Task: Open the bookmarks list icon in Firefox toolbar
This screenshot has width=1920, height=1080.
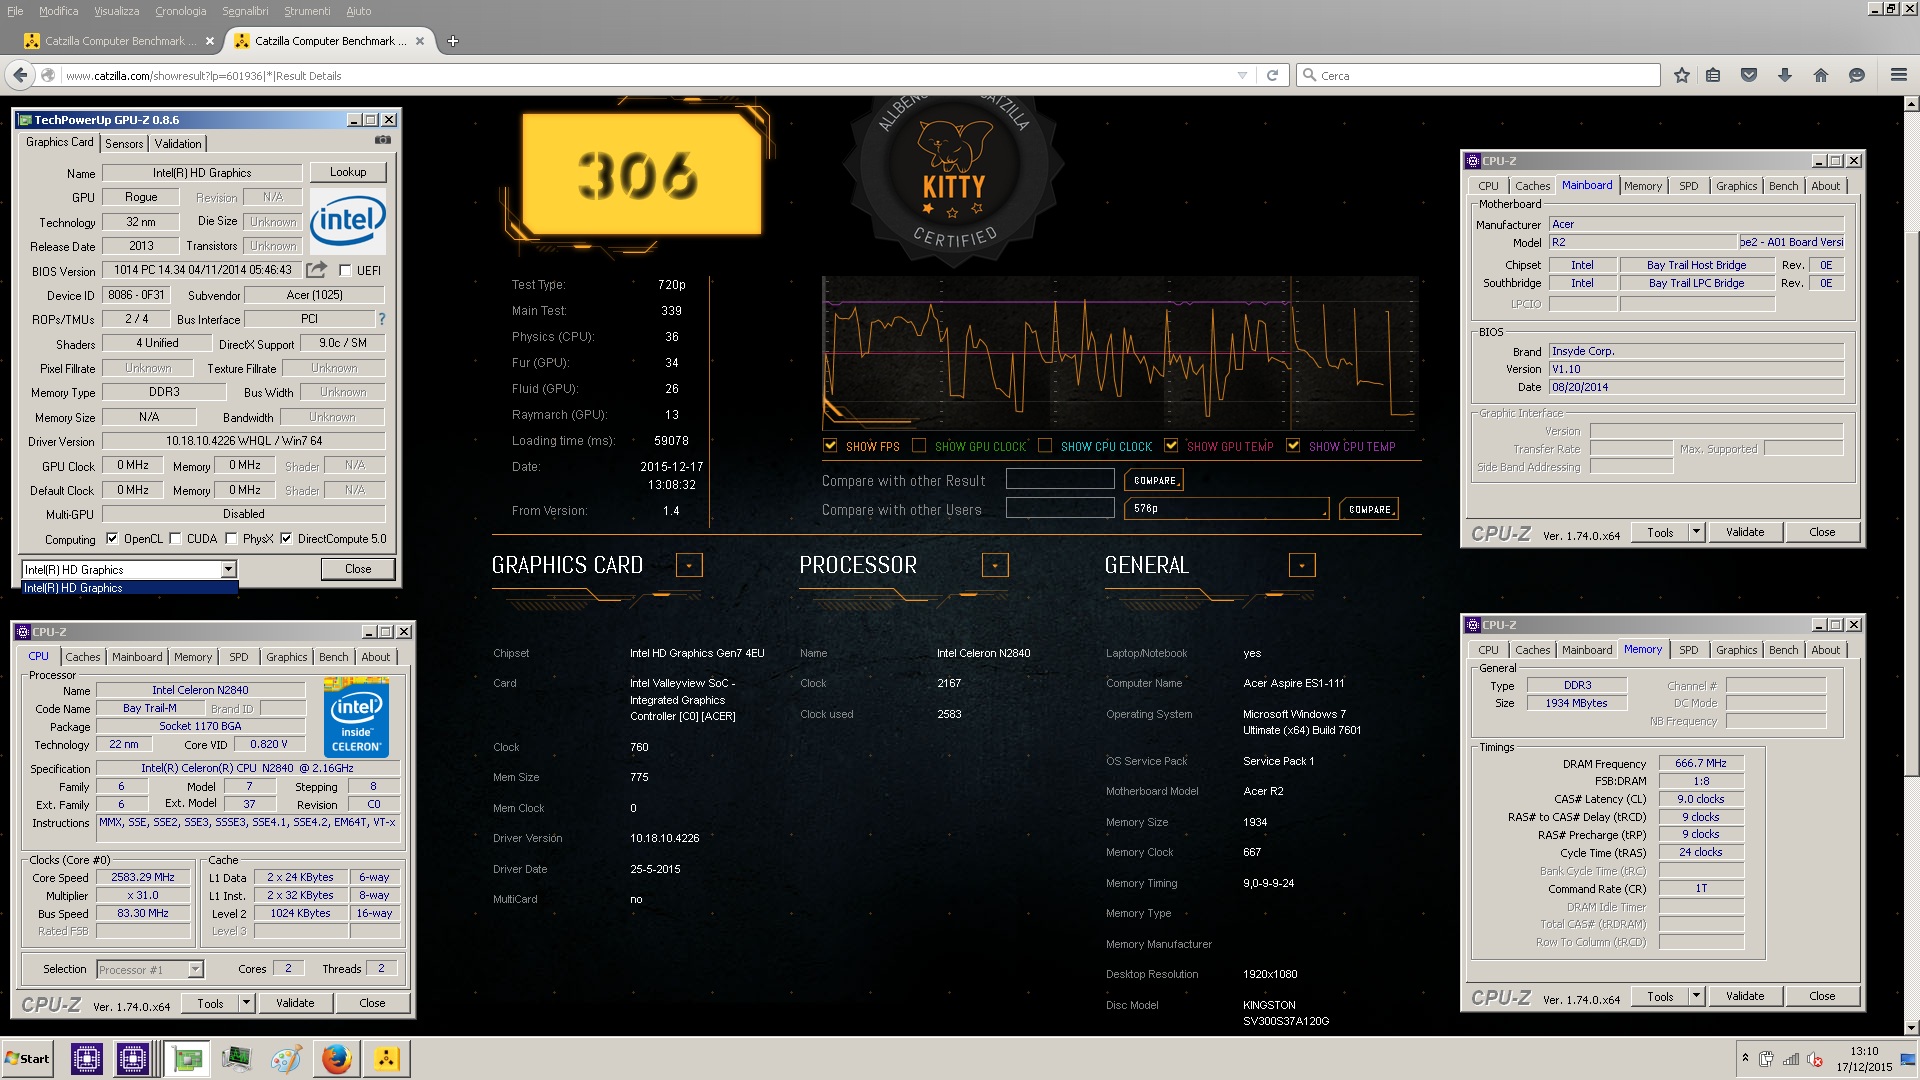Action: pyautogui.click(x=1713, y=75)
